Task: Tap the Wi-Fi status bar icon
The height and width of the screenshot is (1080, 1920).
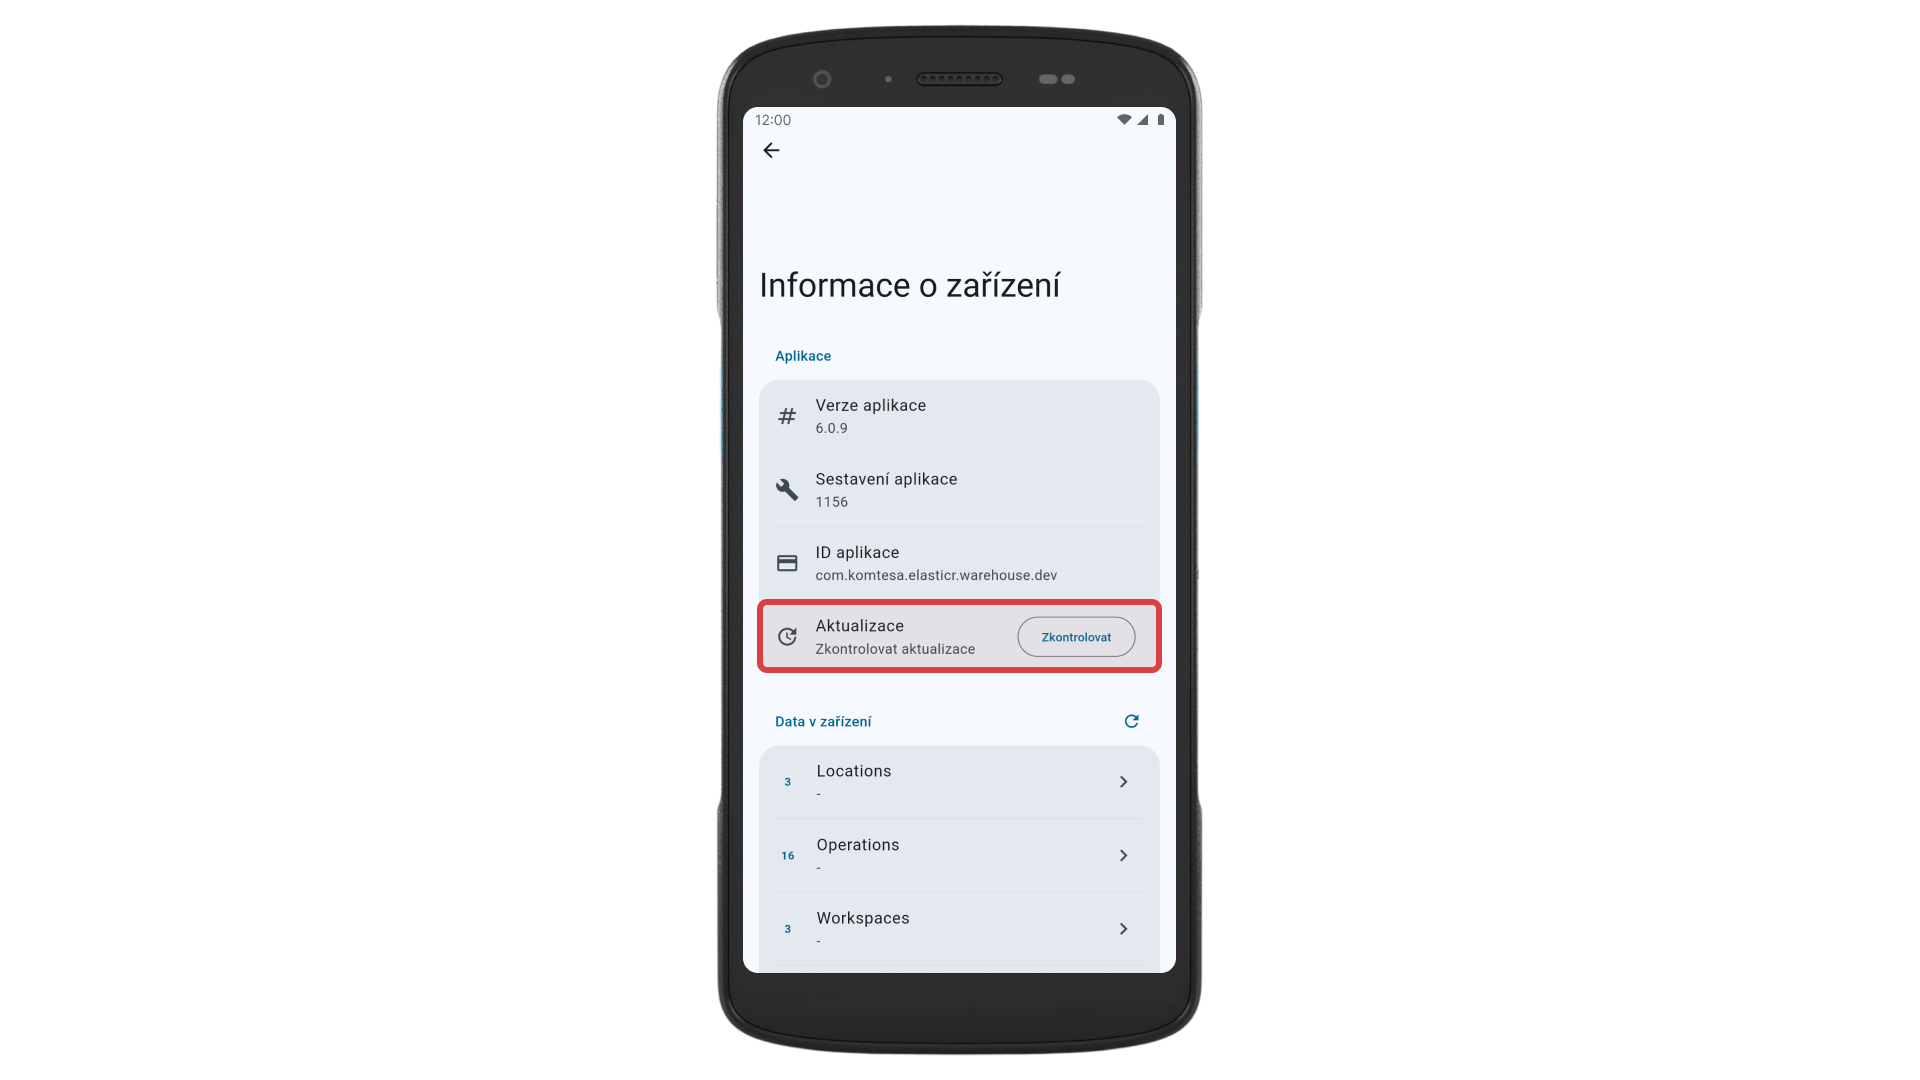Action: (1124, 119)
